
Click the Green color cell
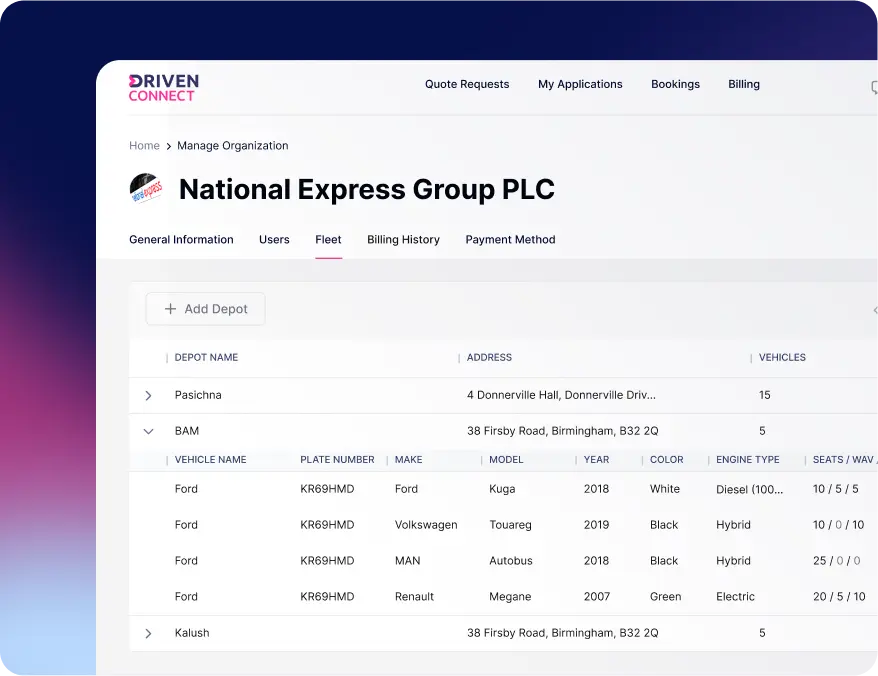pyautogui.click(x=666, y=597)
